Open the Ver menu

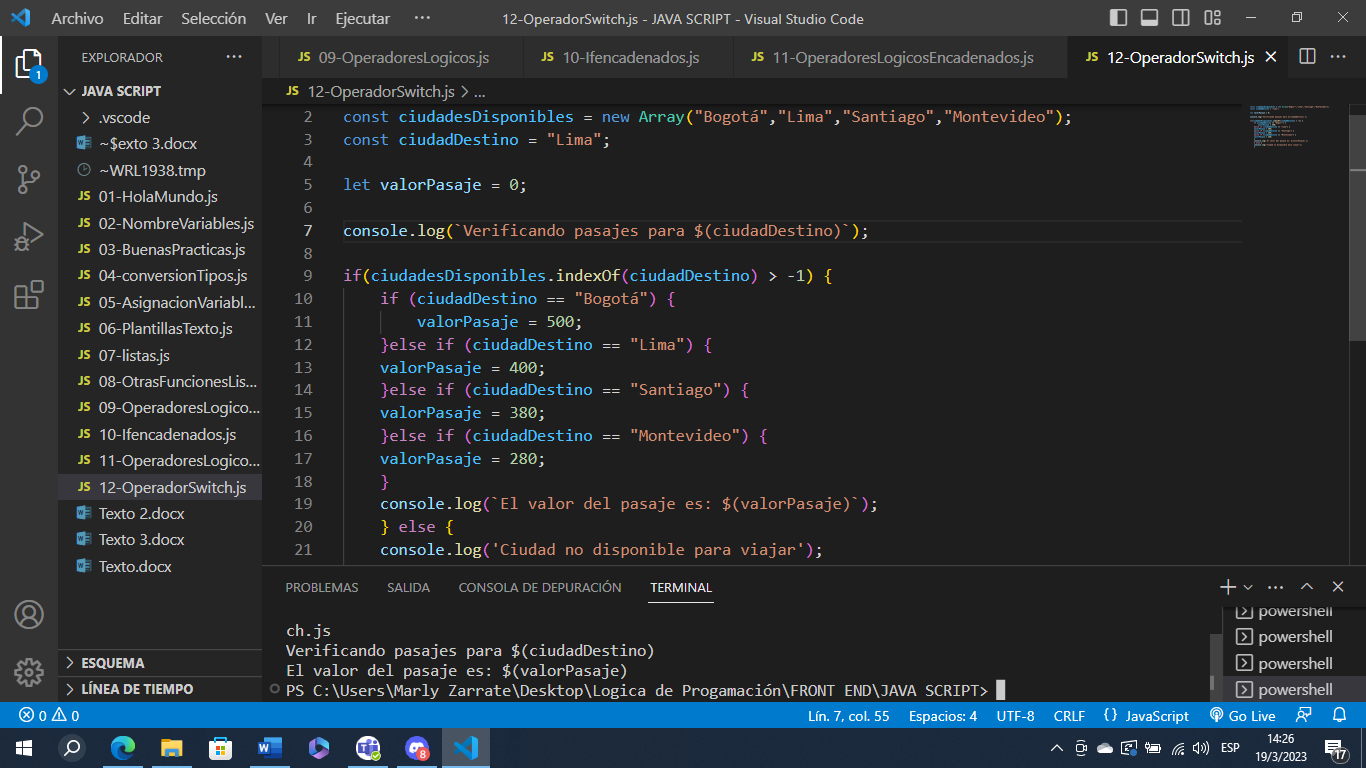point(276,18)
